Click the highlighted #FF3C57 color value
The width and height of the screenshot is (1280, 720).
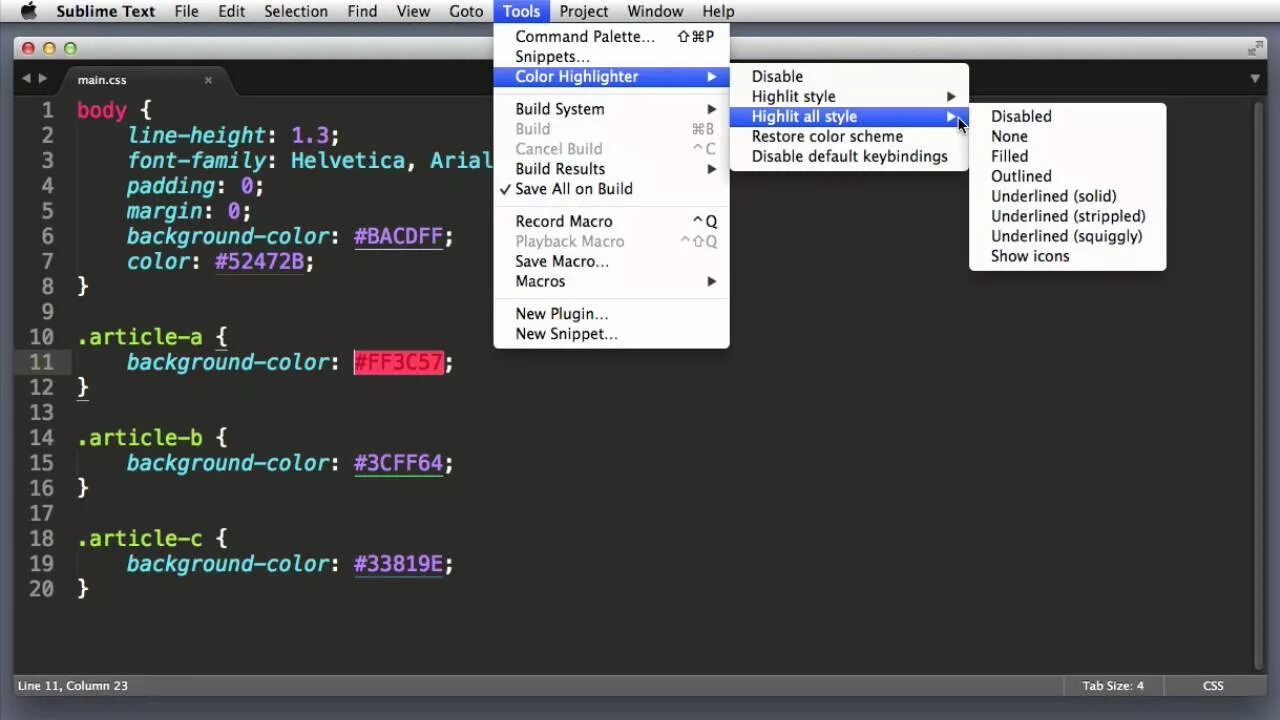[x=399, y=362]
